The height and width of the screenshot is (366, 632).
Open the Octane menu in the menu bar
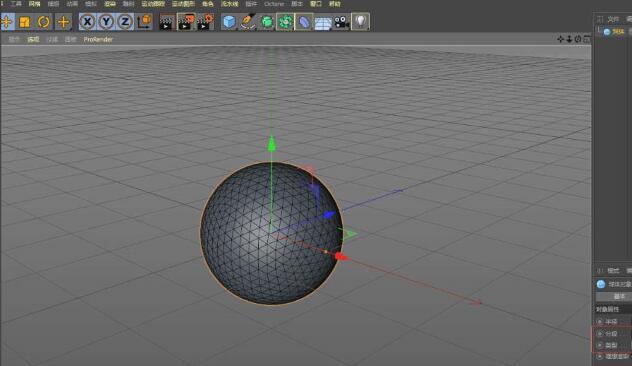274,4
